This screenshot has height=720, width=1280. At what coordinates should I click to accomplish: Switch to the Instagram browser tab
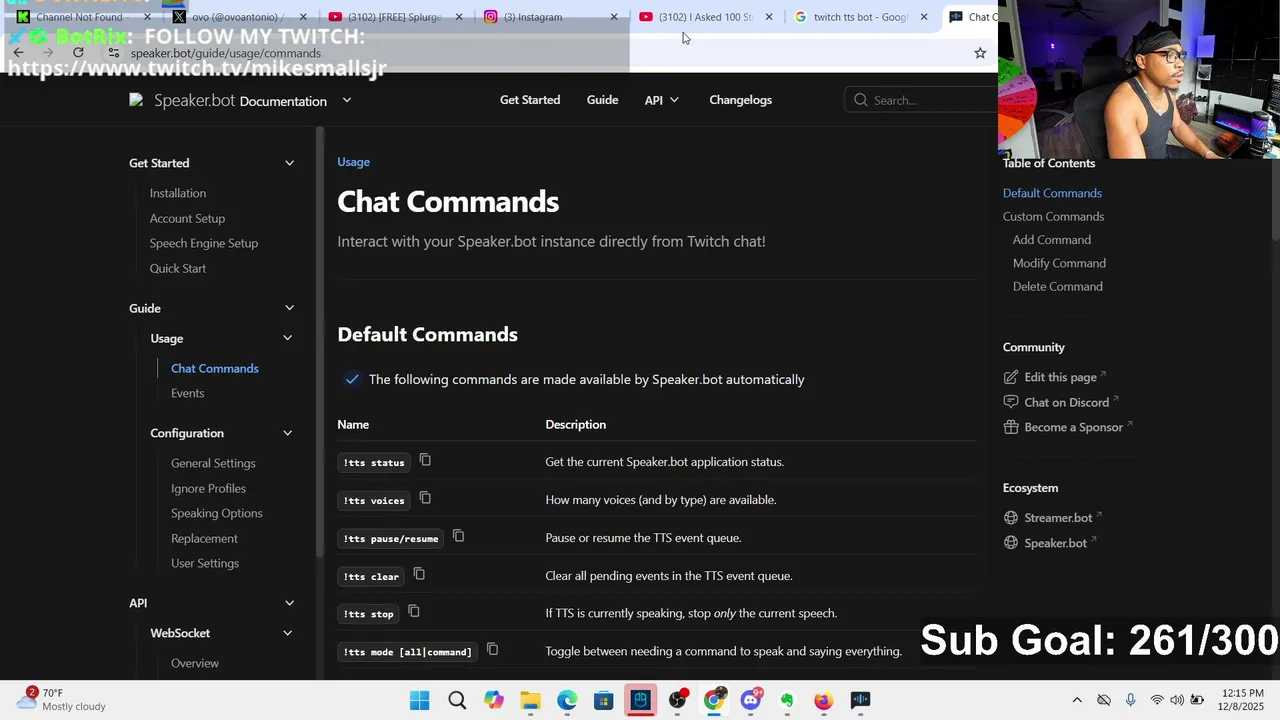tap(548, 17)
